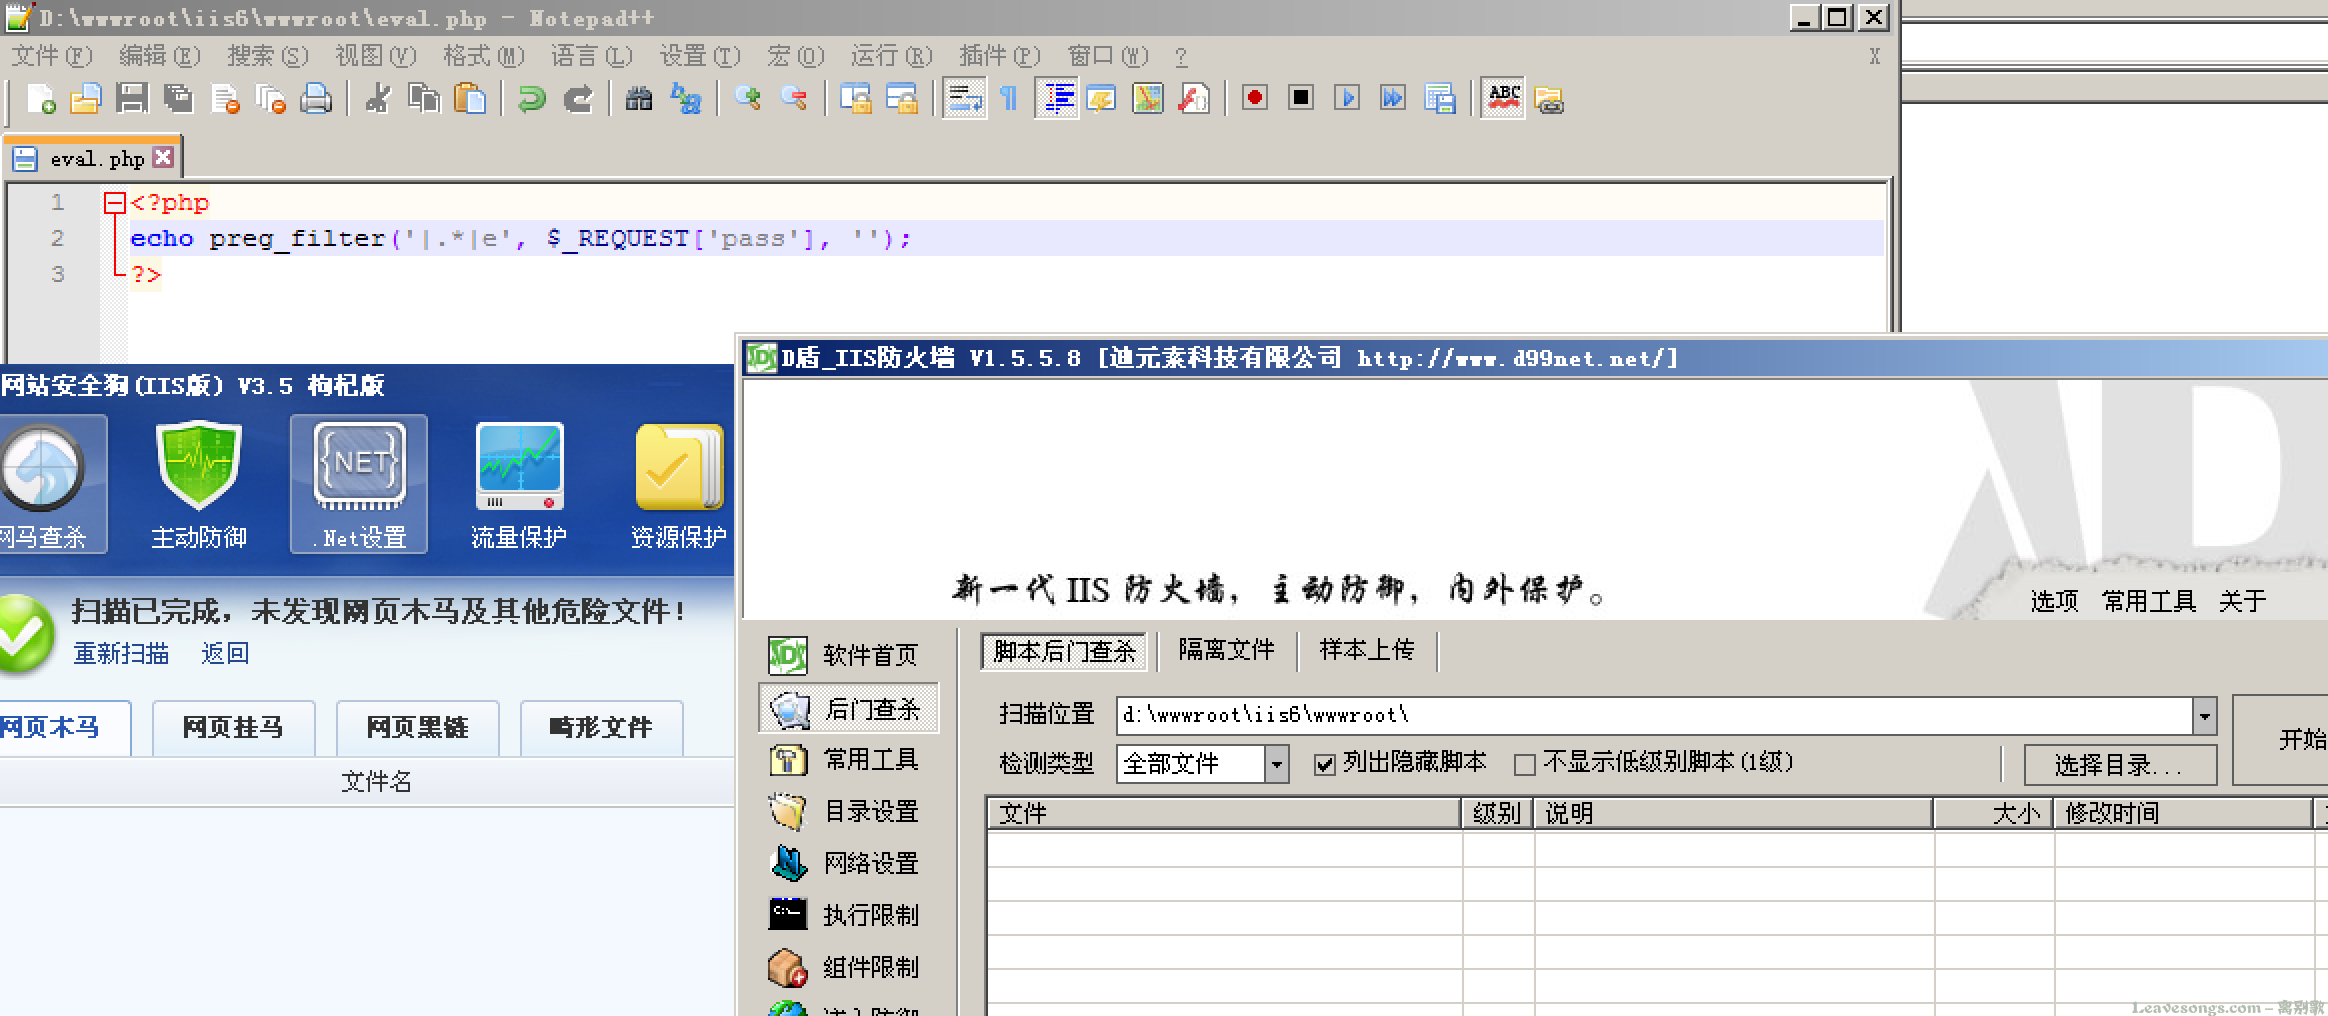The image size is (2328, 1016).
Task: Click the Paste clipboard icon
Action: [x=470, y=99]
